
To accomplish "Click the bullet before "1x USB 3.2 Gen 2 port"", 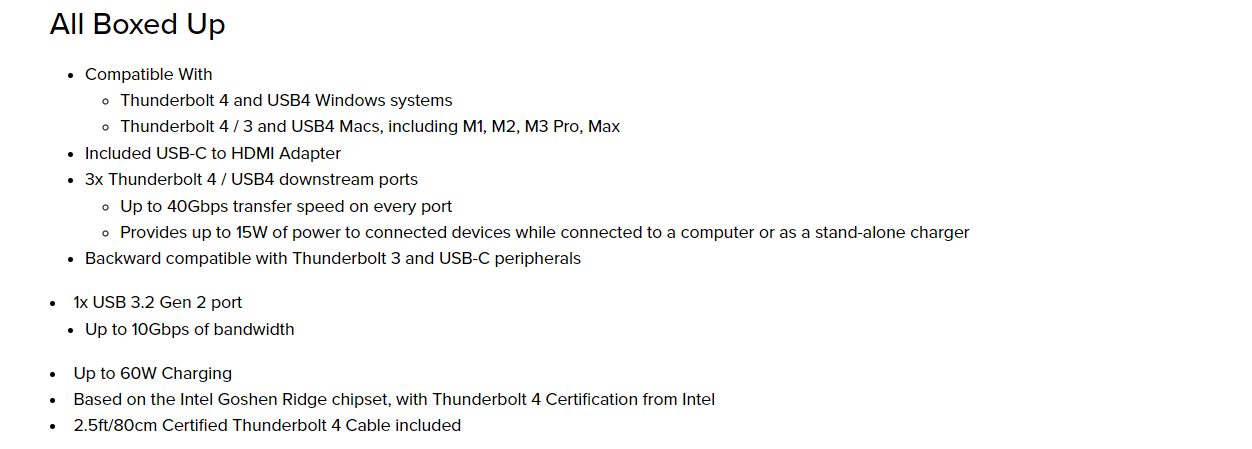I will [x=53, y=303].
